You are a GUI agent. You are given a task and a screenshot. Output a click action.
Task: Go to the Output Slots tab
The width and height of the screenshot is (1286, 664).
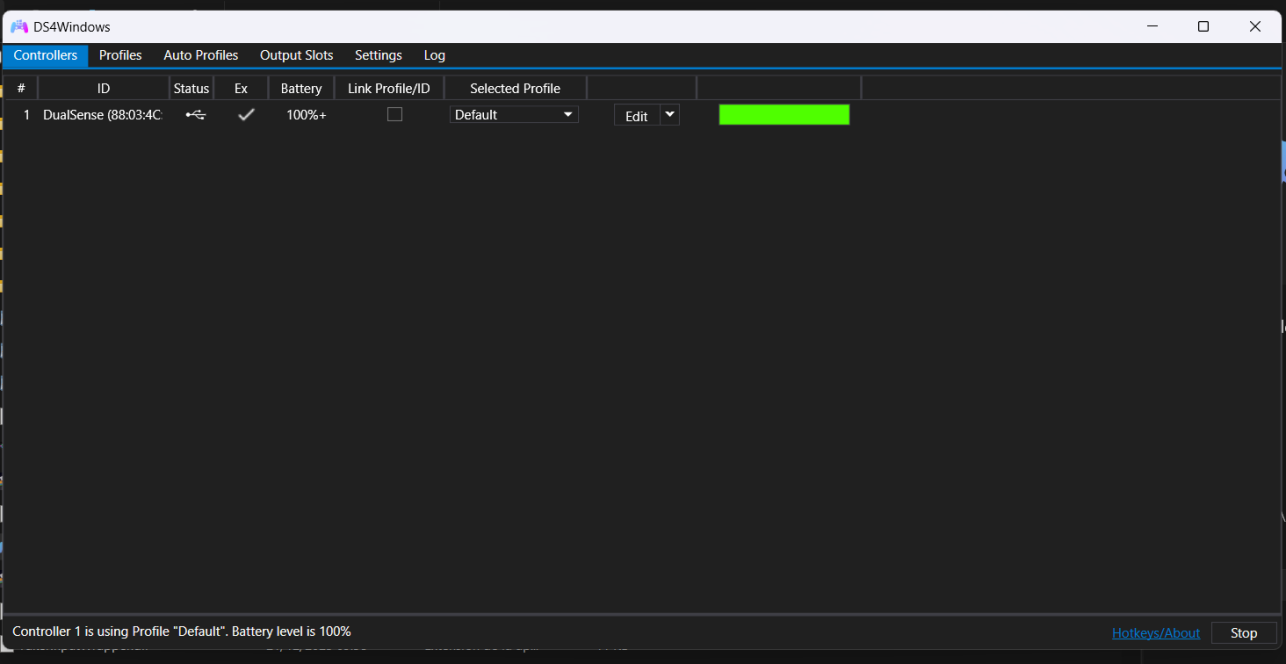click(296, 55)
